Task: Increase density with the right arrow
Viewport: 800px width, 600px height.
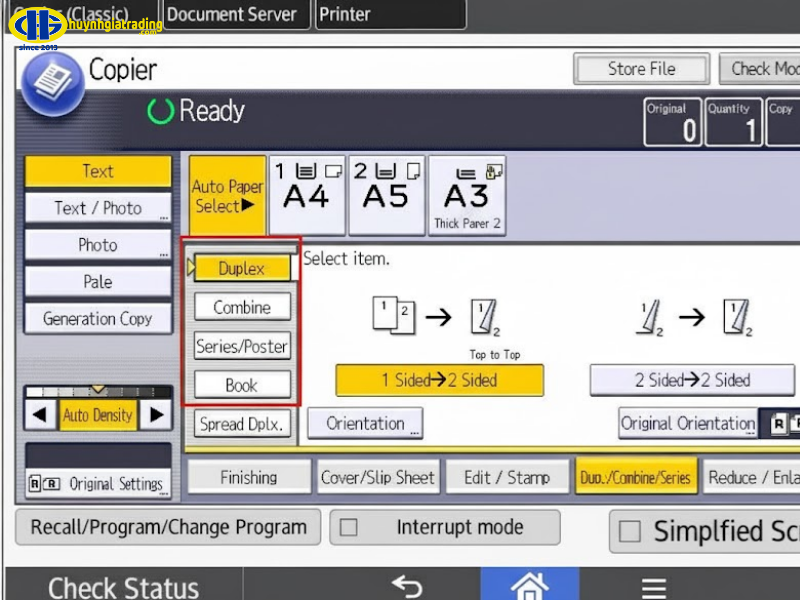Action: point(156,415)
